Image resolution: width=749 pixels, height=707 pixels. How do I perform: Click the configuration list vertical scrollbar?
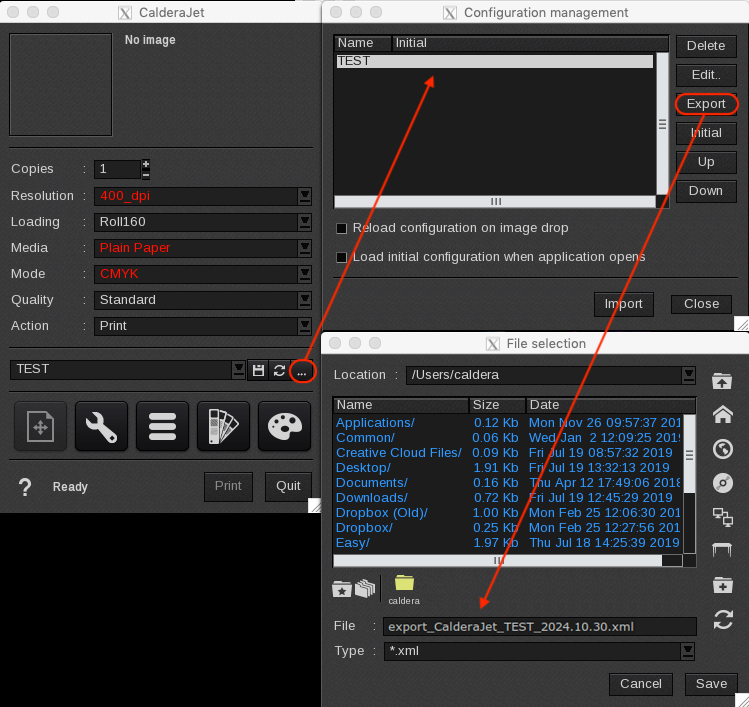pos(662,123)
